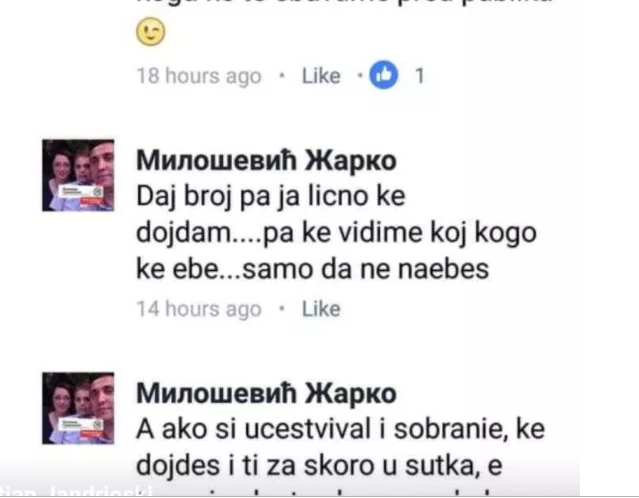Open Милошевић Жарко name above "Daj broj" comment

(x=266, y=160)
